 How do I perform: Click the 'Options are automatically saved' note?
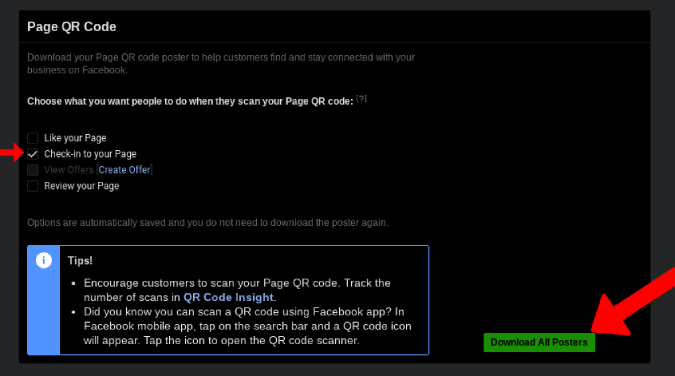207,223
